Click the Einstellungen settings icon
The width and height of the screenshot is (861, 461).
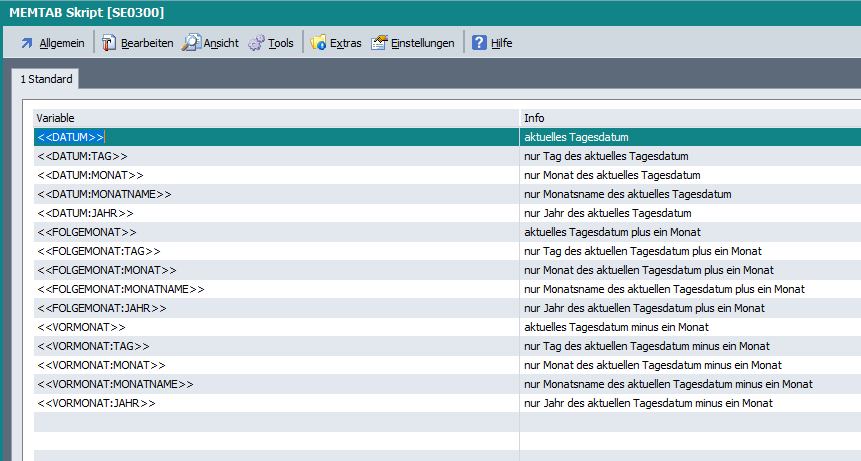pos(379,43)
